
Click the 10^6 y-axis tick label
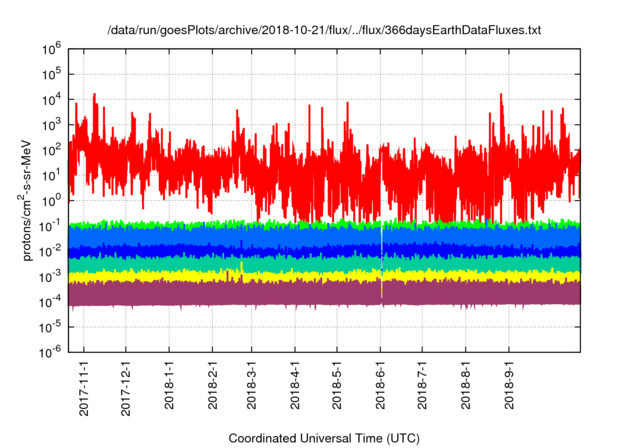51,49
